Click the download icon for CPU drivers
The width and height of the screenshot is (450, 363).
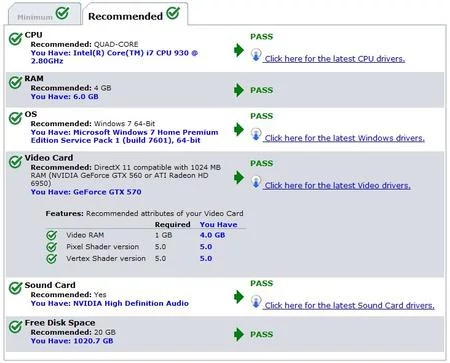click(x=256, y=55)
